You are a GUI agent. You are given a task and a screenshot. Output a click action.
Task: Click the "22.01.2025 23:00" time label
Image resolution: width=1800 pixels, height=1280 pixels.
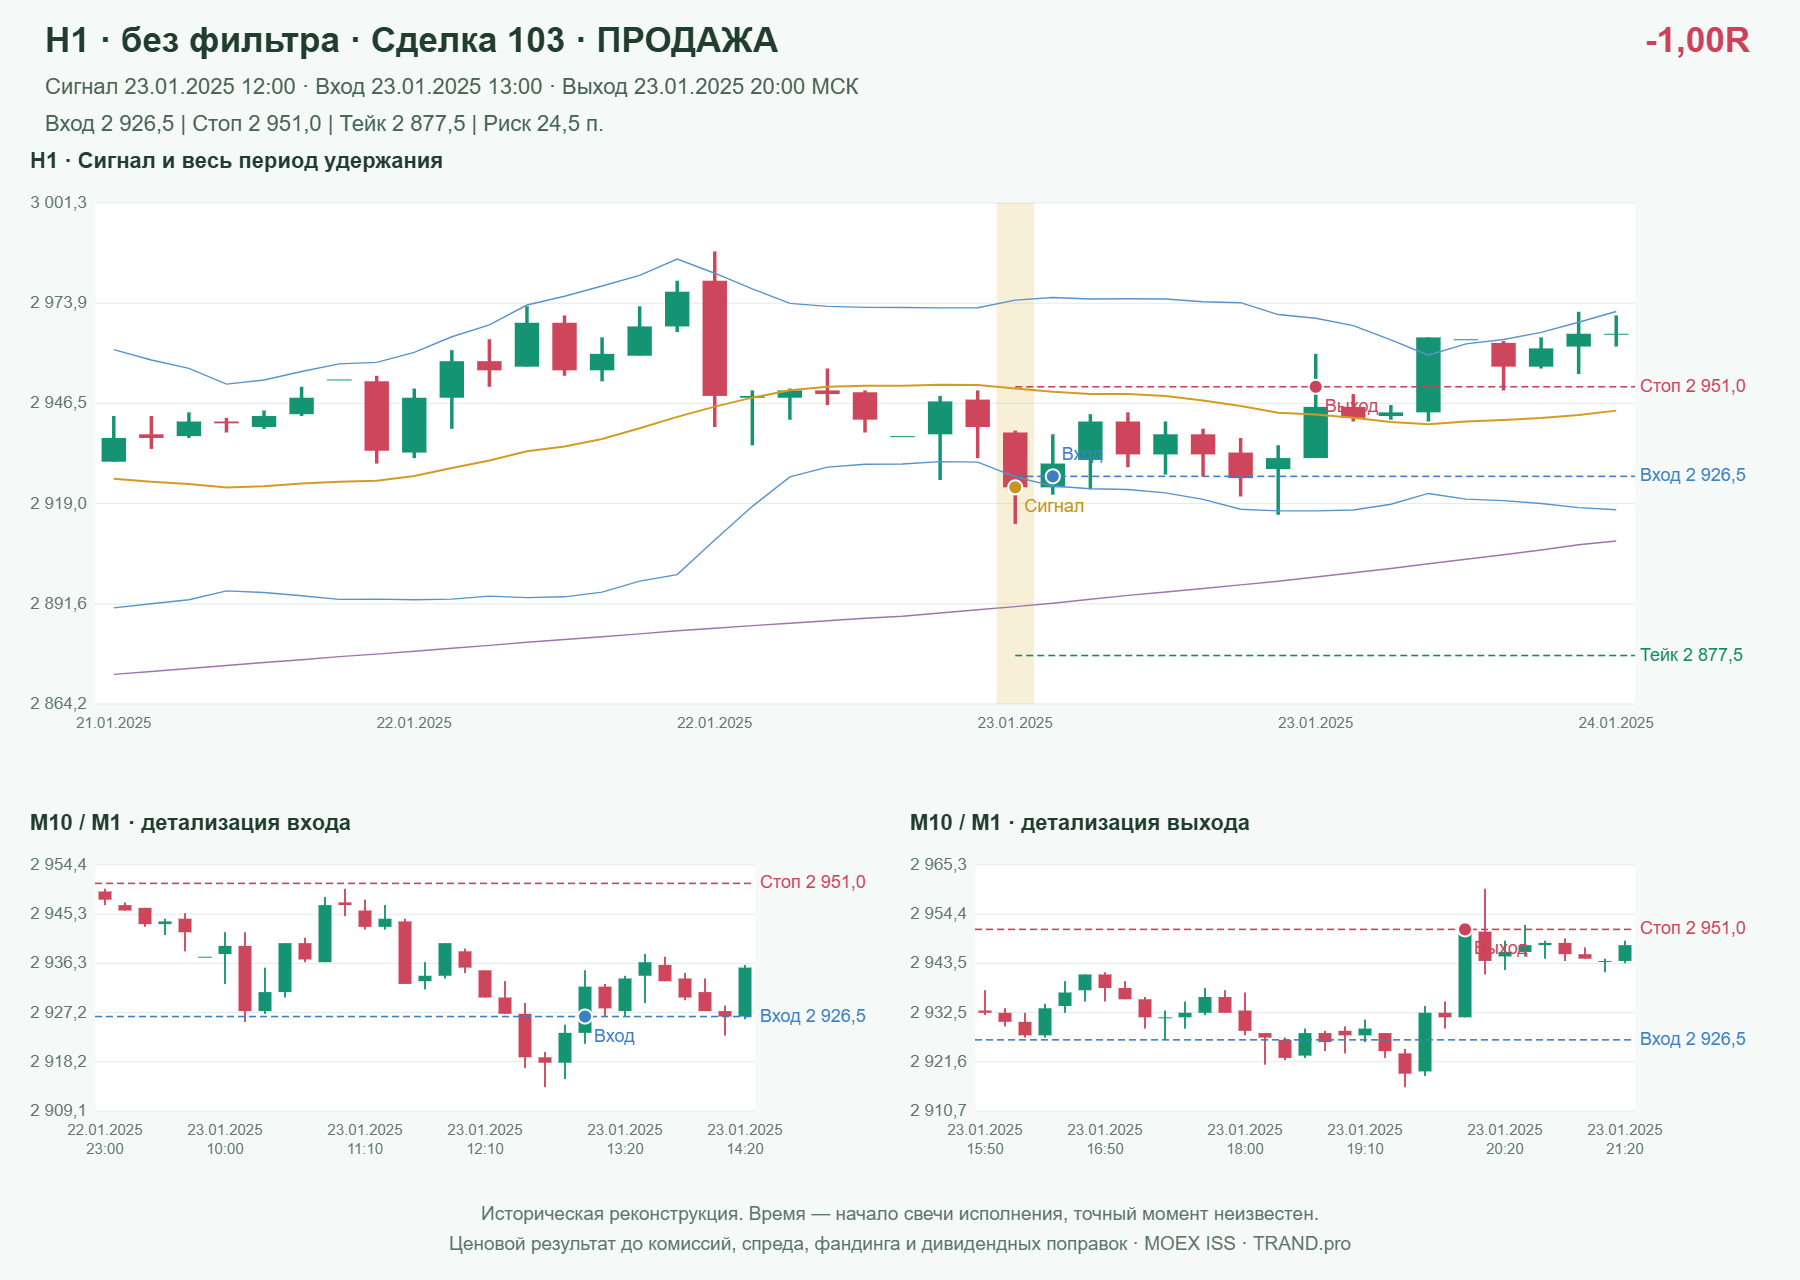(105, 1139)
